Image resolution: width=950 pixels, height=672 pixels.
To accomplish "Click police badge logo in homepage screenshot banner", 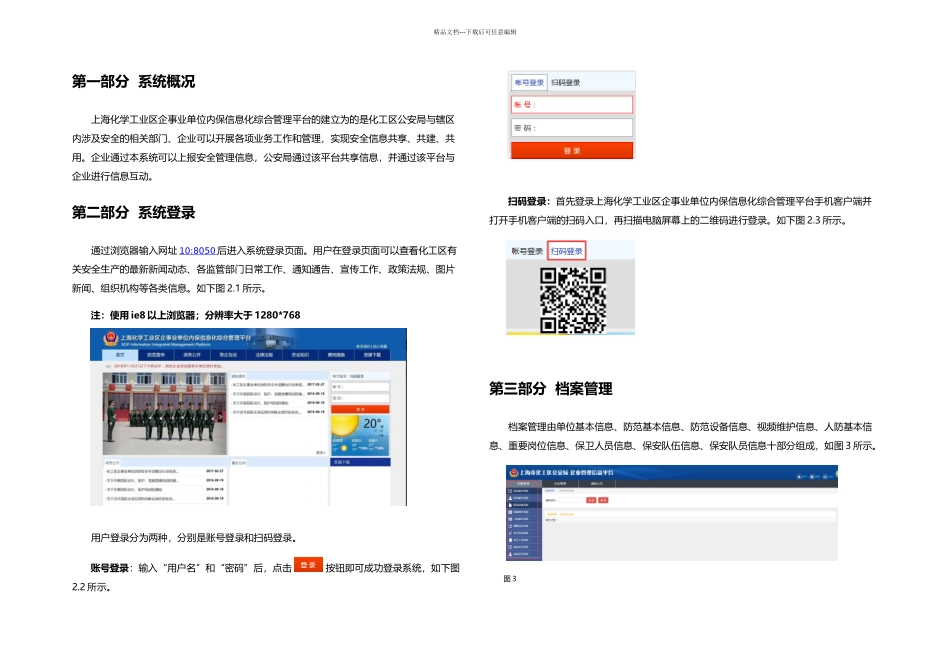I will click(x=110, y=338).
